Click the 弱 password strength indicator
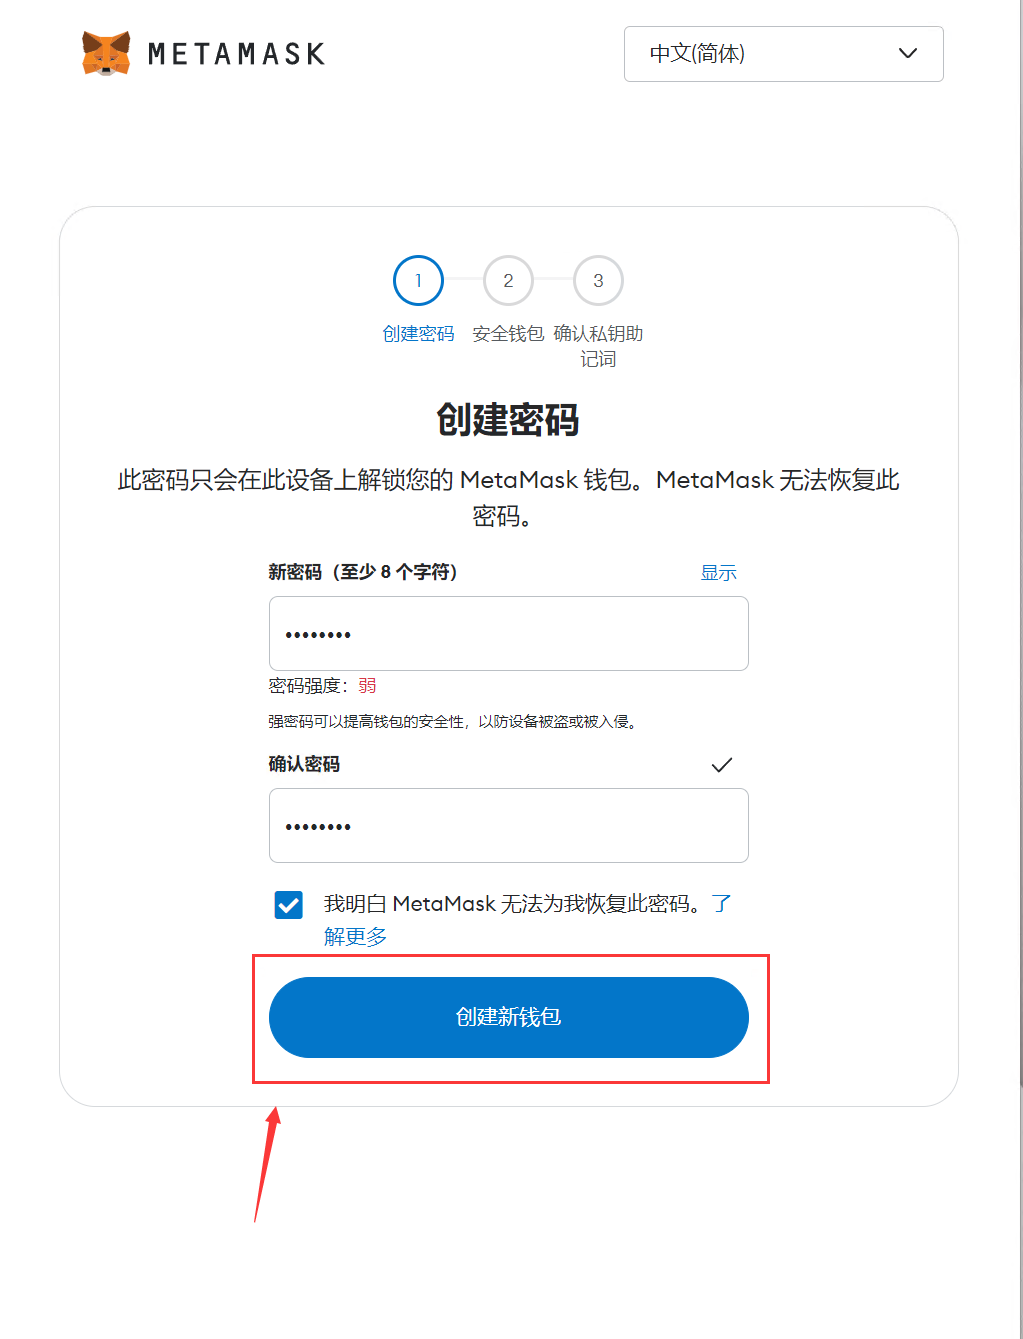This screenshot has width=1023, height=1339. 368,686
